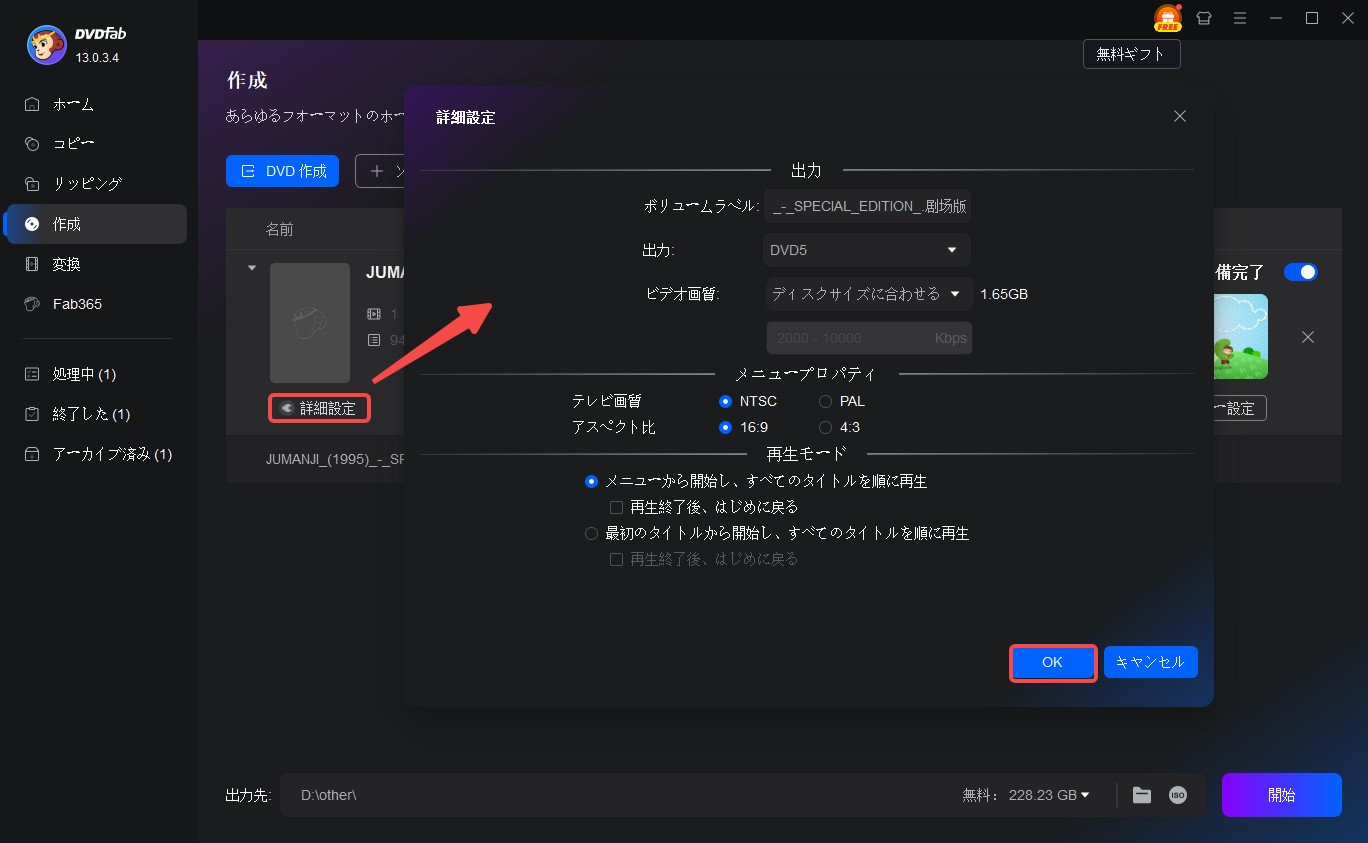Close the 詳細設定 dialog with X

click(x=1180, y=116)
